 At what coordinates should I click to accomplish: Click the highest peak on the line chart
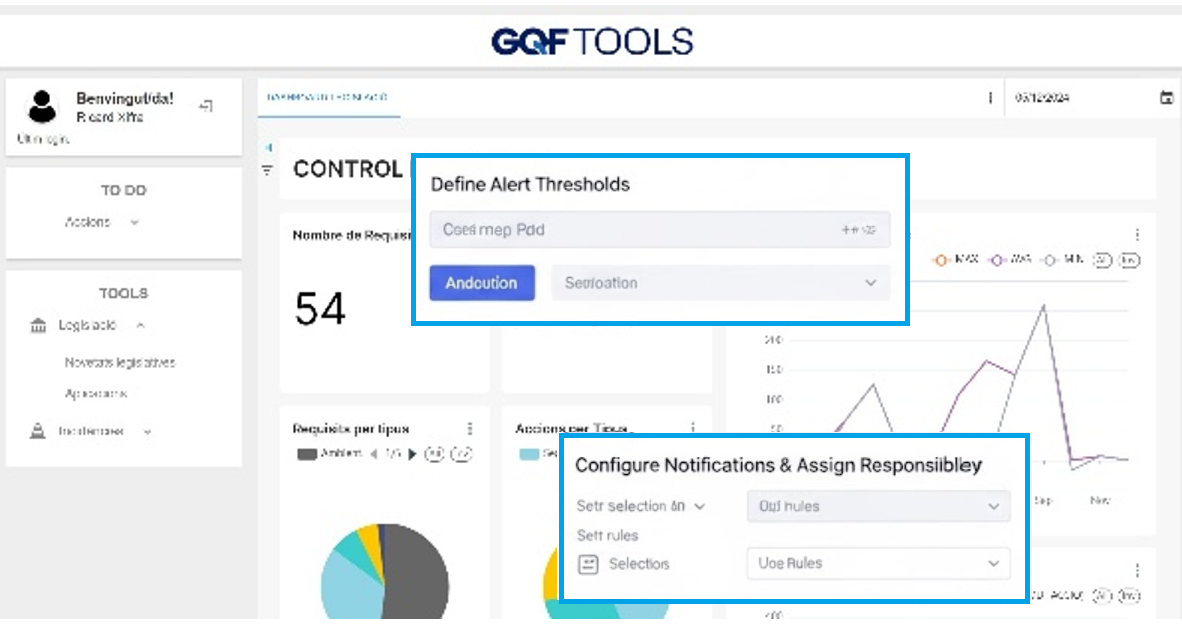coord(1044,305)
